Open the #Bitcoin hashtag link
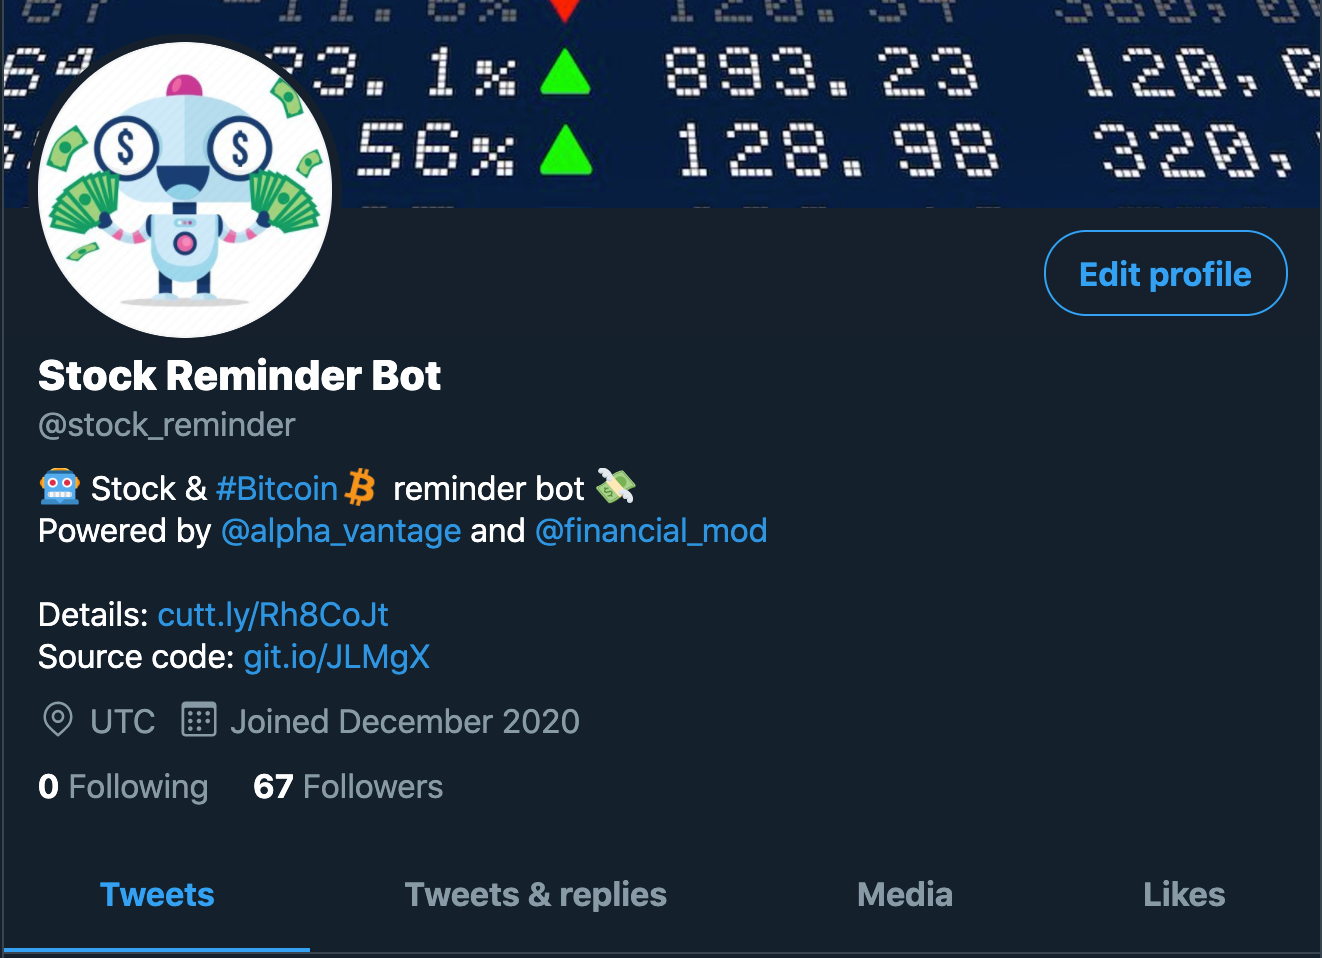The height and width of the screenshot is (958, 1322). point(277,488)
